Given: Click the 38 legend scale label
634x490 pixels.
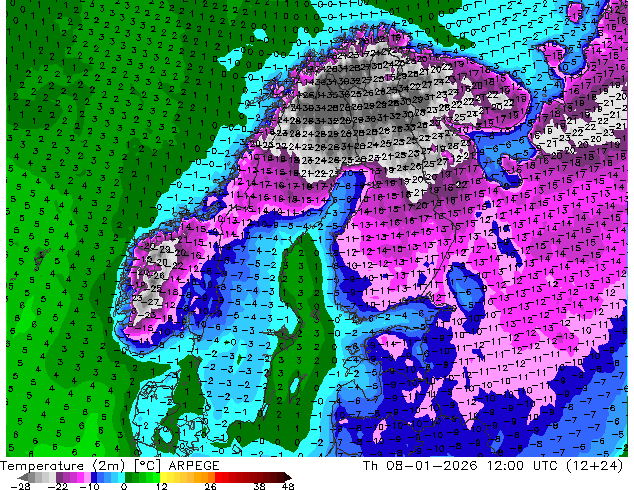Looking at the screenshot, I should (260, 486).
